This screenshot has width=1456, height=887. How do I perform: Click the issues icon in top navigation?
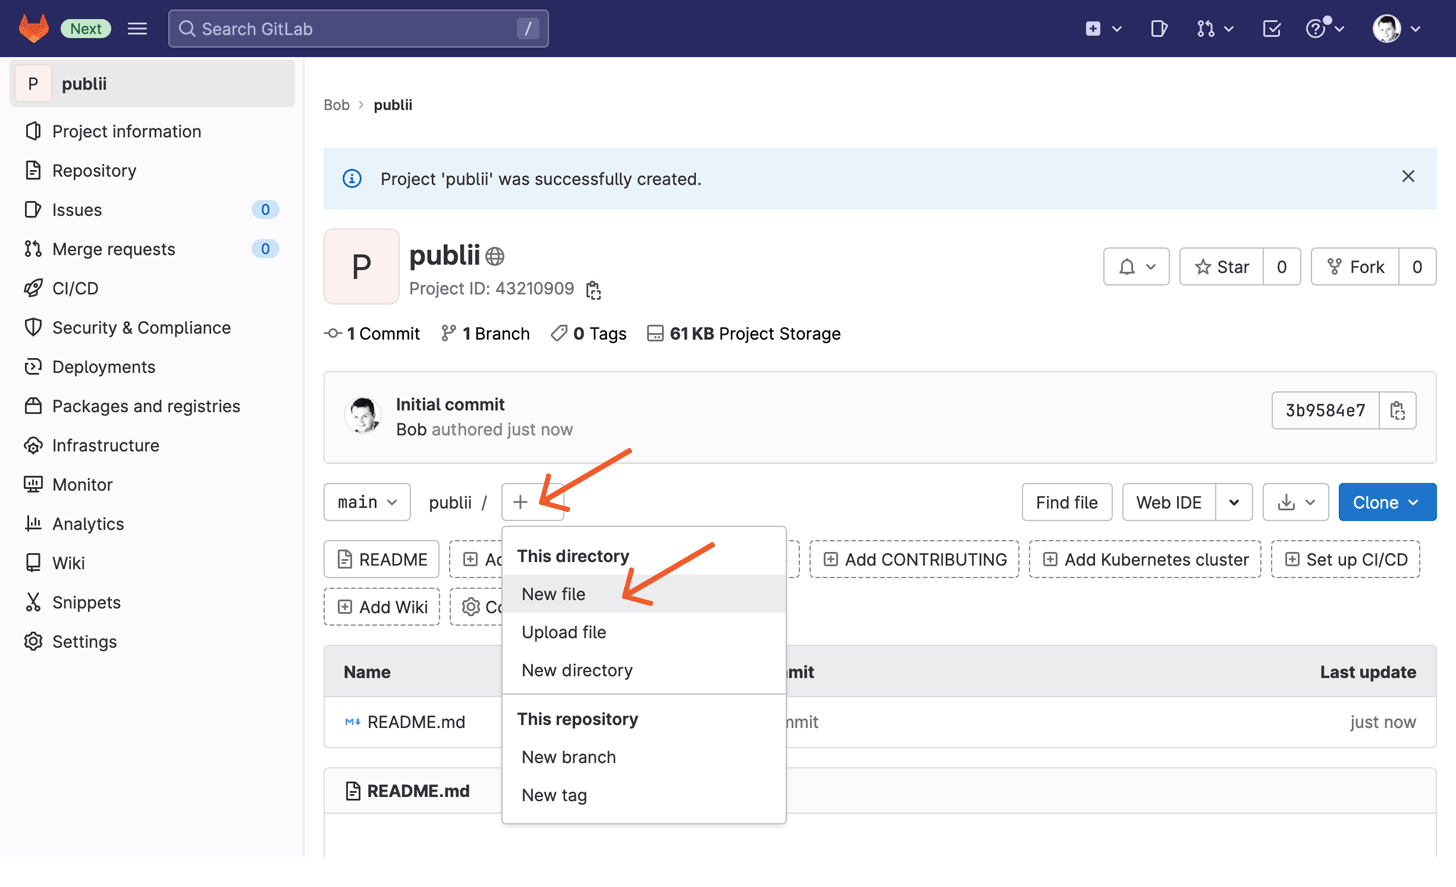(x=1158, y=29)
